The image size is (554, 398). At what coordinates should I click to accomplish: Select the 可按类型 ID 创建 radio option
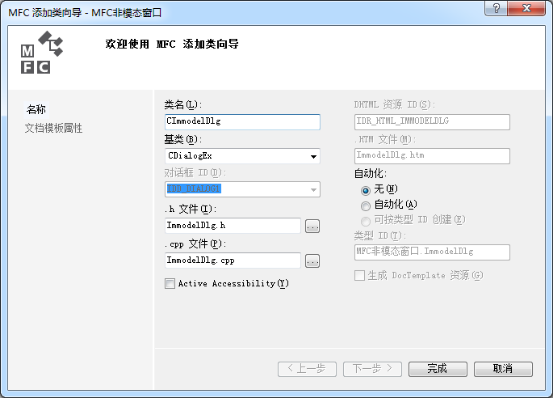pyautogui.click(x=366, y=221)
